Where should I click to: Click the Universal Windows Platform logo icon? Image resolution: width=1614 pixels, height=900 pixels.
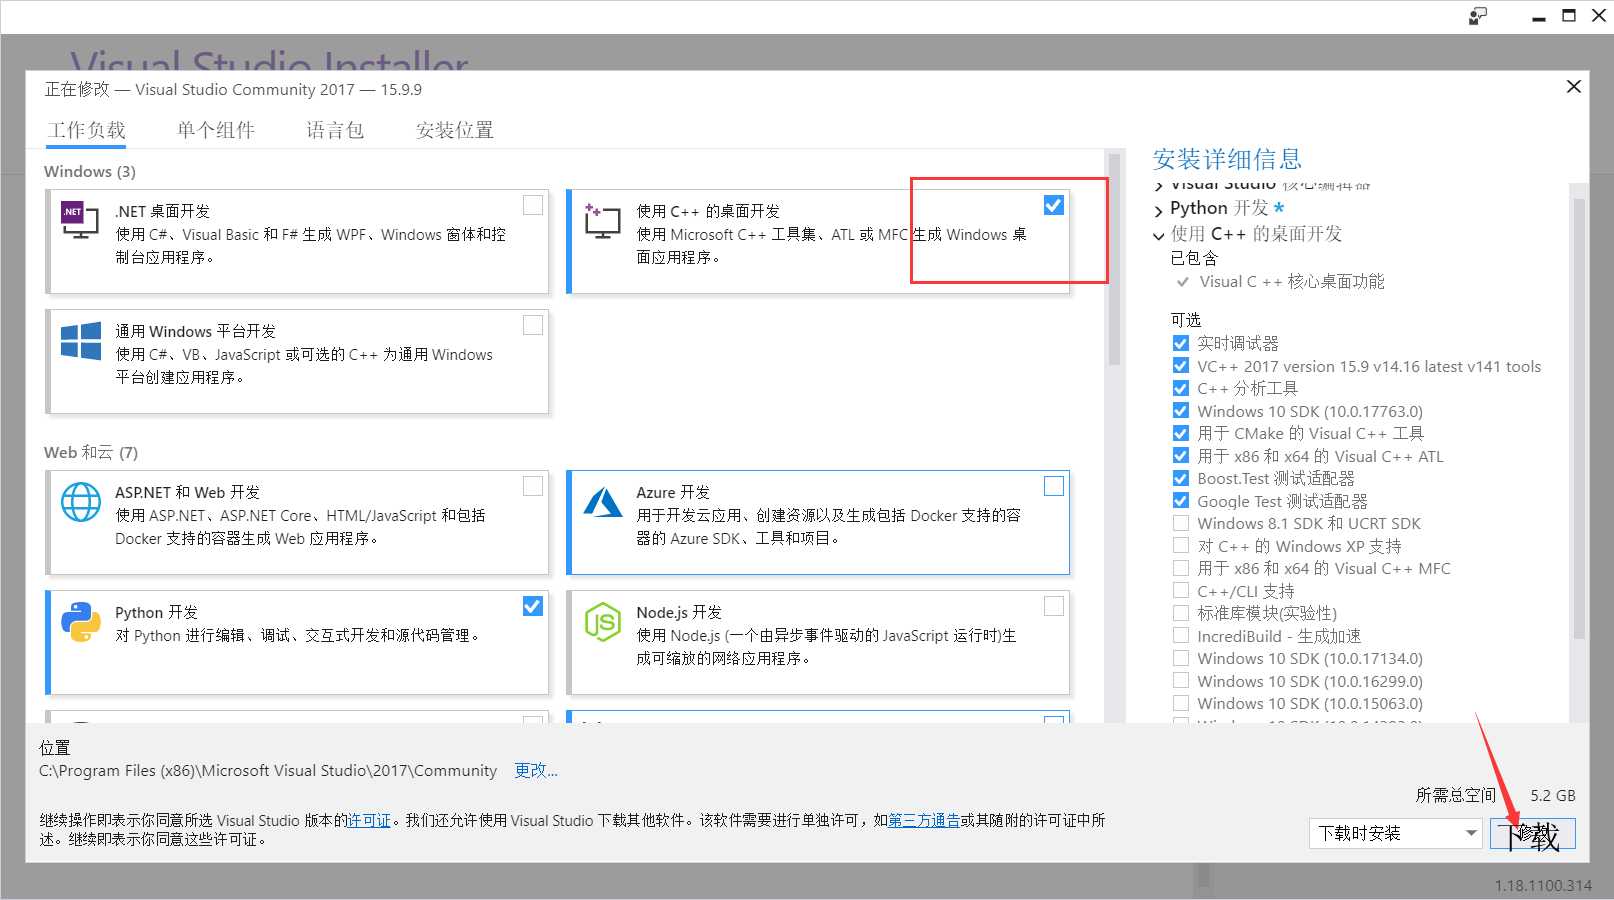80,341
